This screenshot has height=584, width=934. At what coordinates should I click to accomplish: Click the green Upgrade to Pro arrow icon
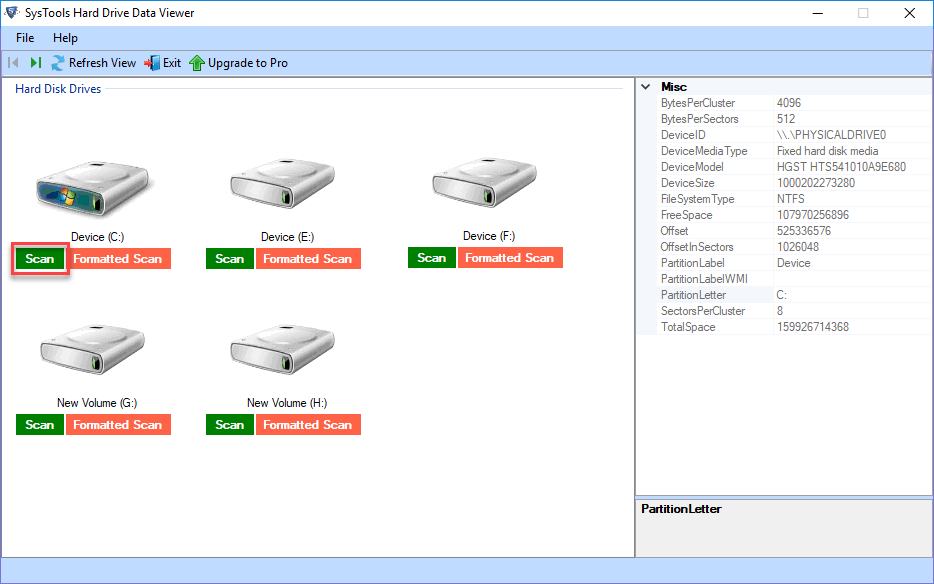(x=197, y=63)
